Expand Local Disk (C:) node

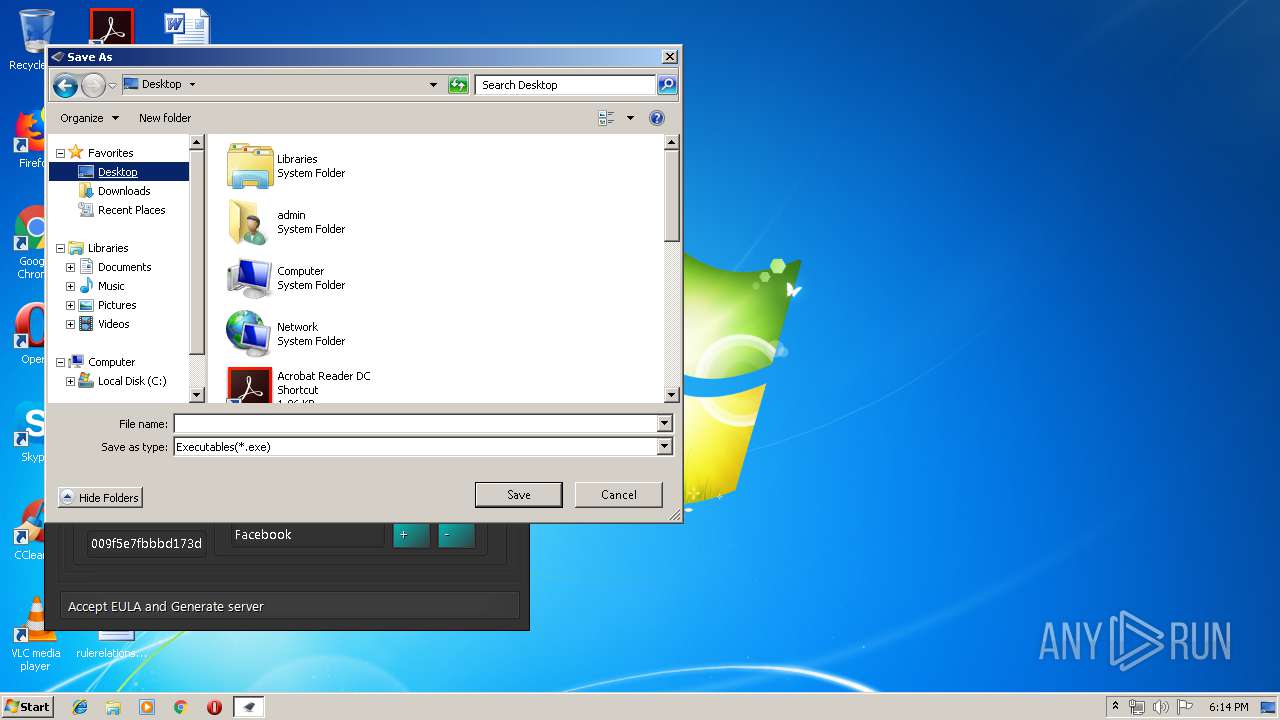(71, 381)
